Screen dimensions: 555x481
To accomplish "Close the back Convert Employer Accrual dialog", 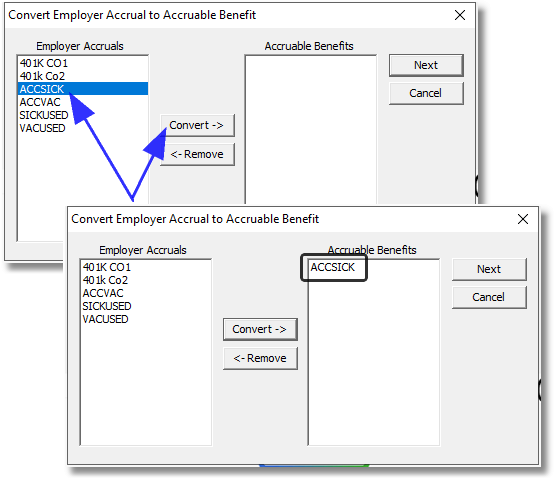I will 460,15.
